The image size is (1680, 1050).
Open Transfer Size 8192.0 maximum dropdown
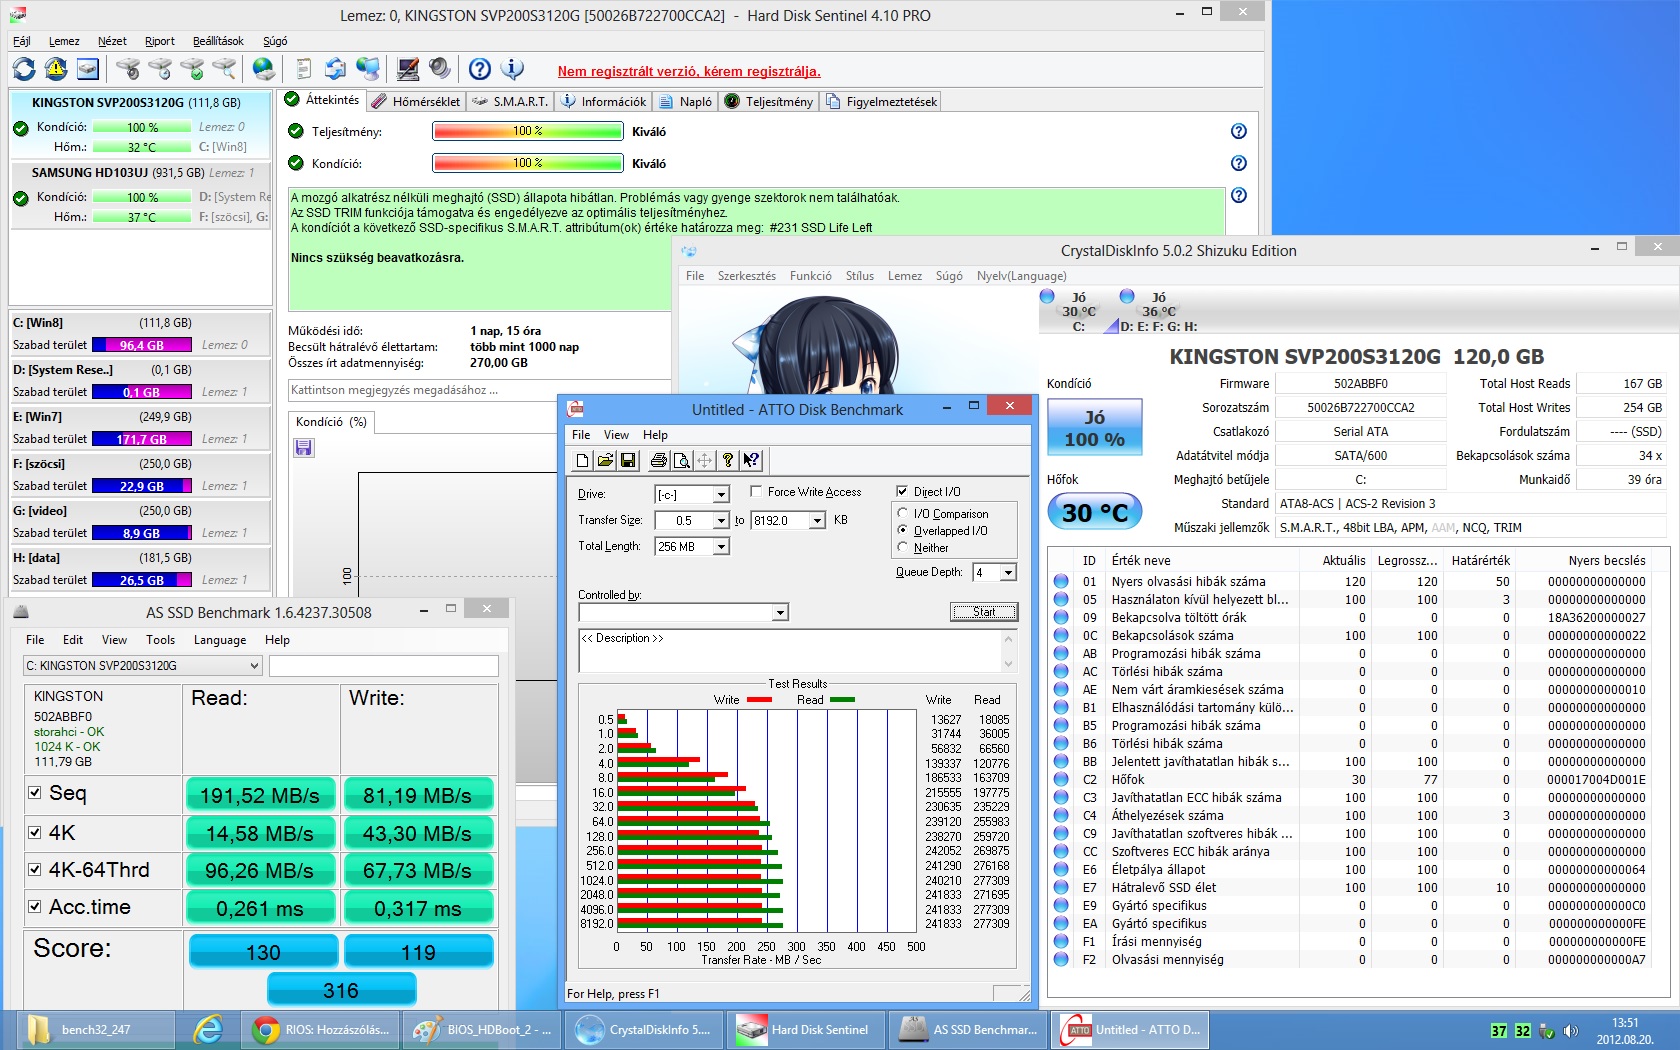[x=817, y=520]
